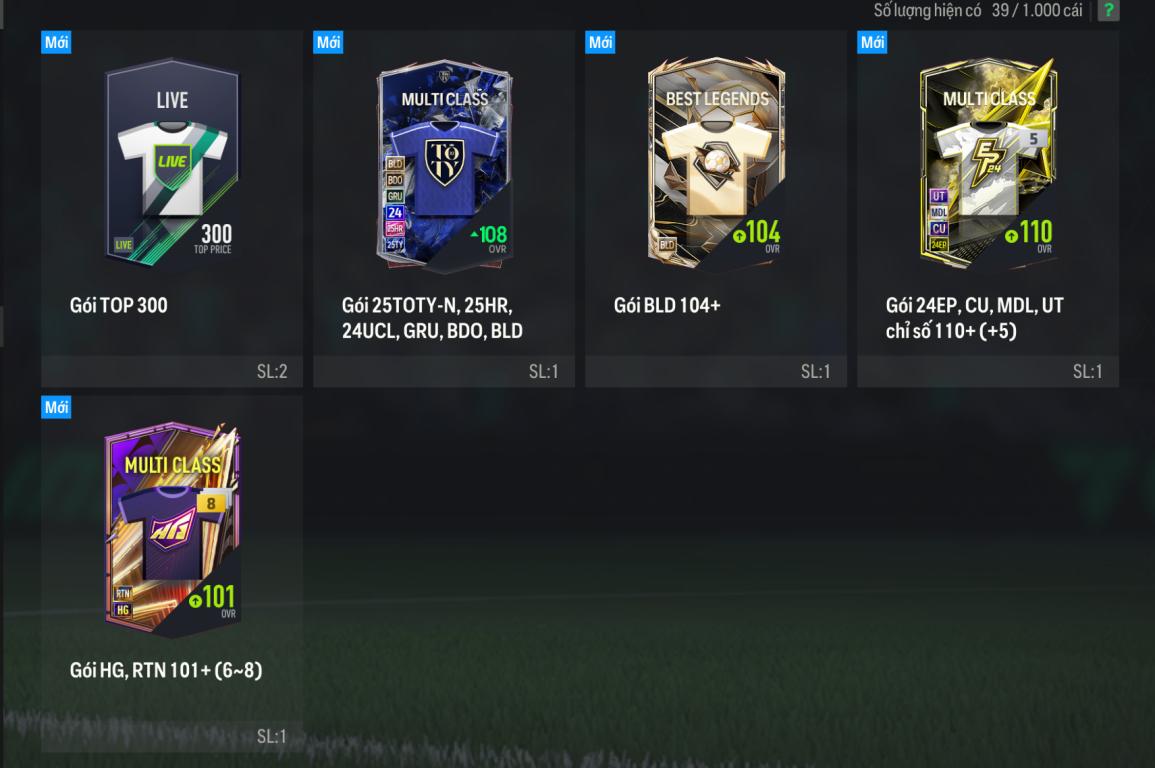Open the purple HG Multi Class 101 pack
This screenshot has width=1155, height=768.
tap(172, 529)
